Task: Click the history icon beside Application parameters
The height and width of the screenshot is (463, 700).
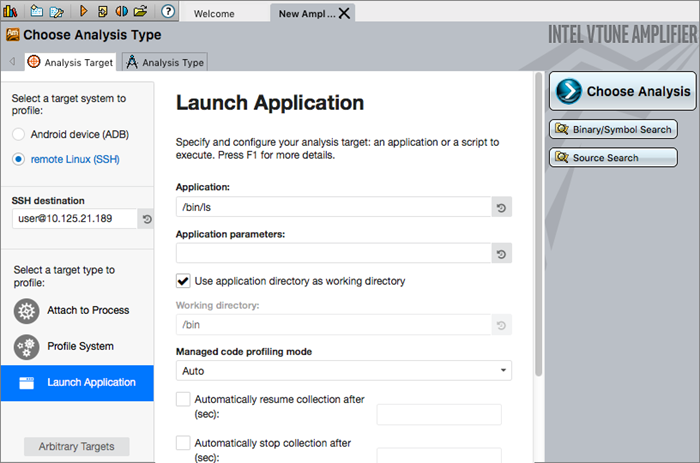Action: 502,254
